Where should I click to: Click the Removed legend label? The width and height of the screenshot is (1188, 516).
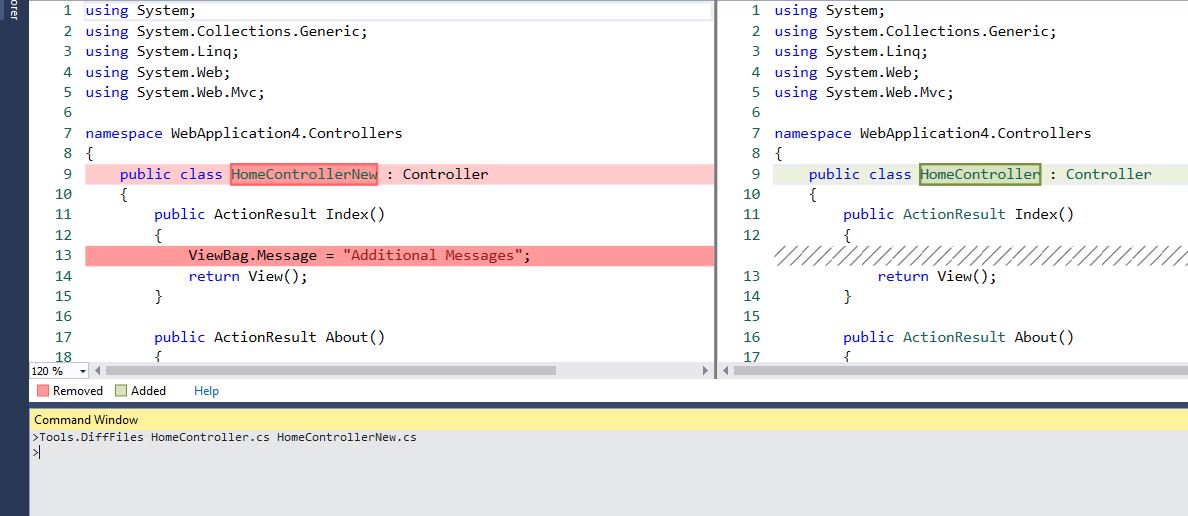[x=77, y=391]
